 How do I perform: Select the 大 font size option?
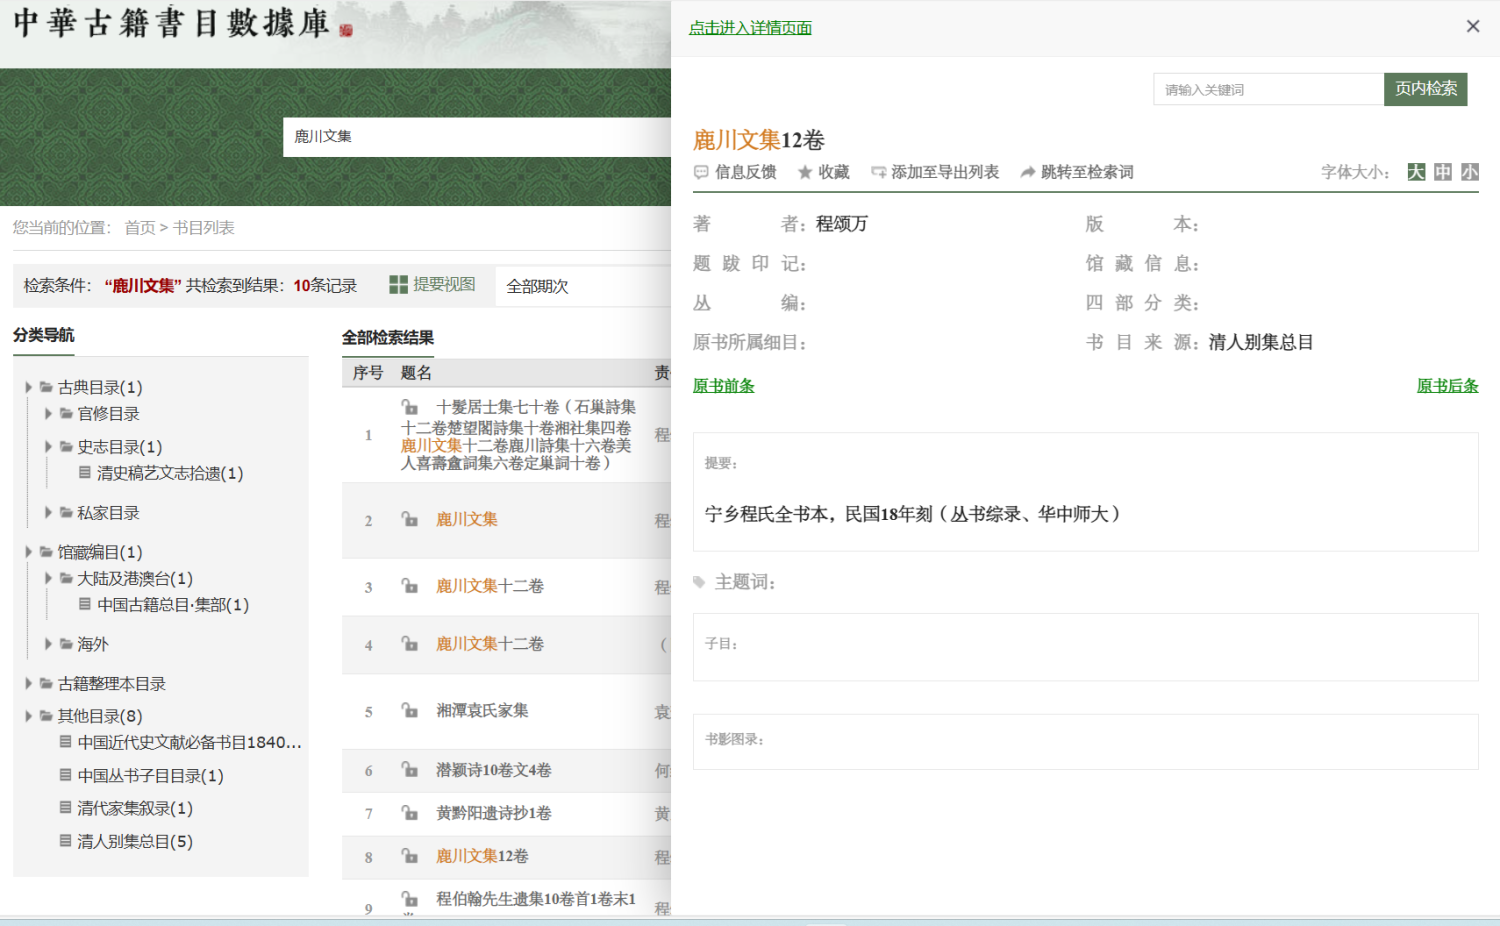click(x=1415, y=172)
